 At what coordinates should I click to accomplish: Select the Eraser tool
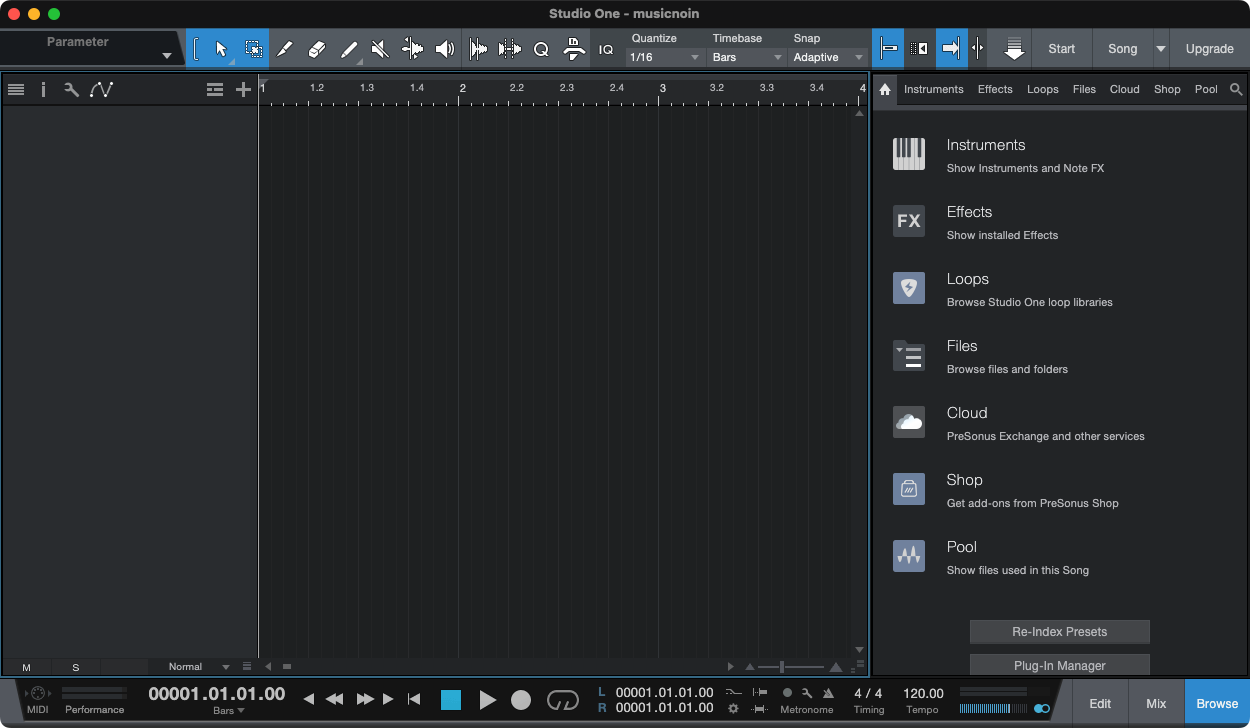pyautogui.click(x=317, y=49)
